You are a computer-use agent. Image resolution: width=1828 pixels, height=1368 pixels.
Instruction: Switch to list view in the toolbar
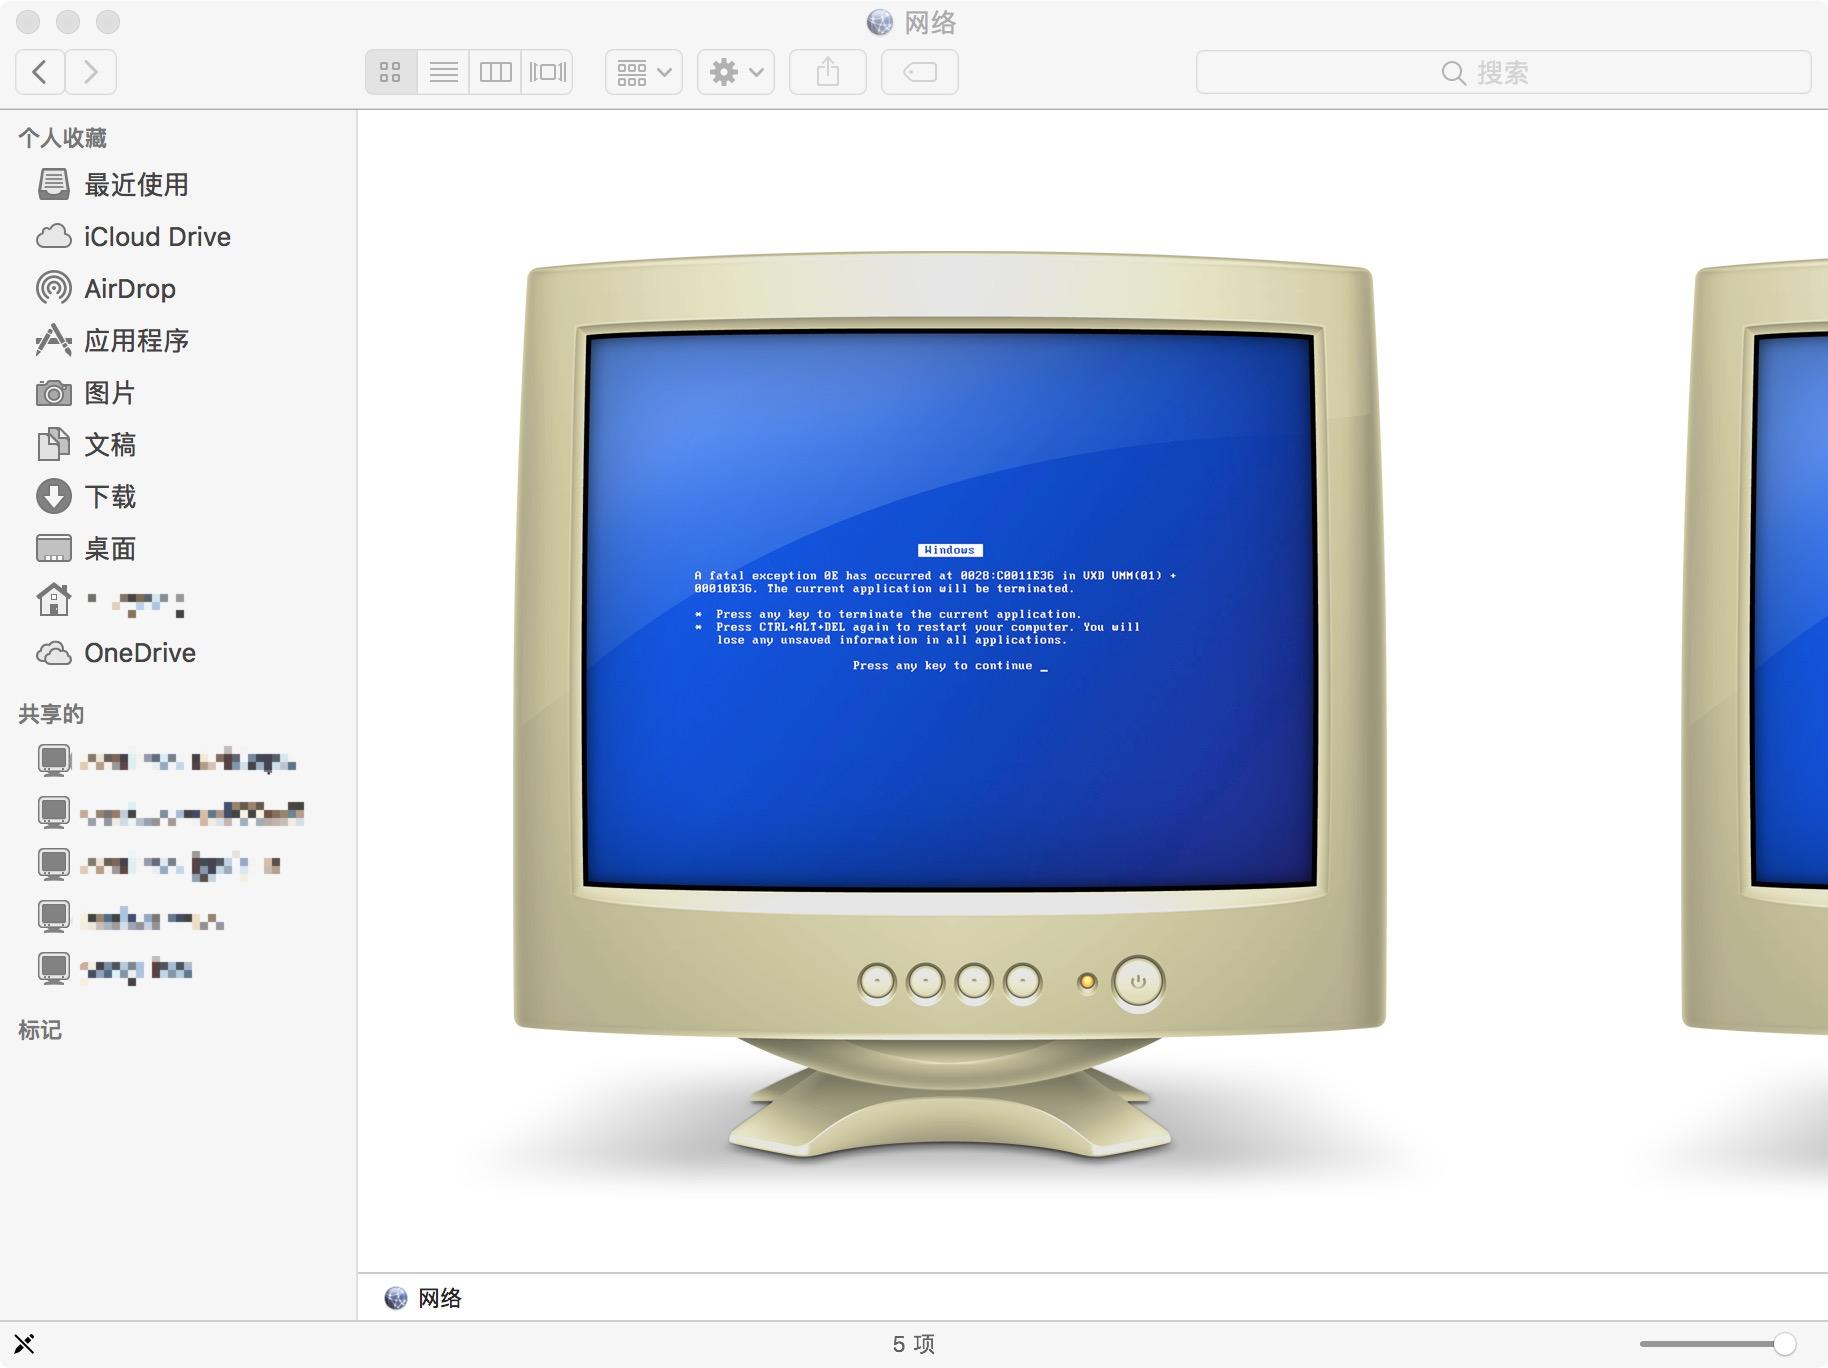[x=443, y=71]
